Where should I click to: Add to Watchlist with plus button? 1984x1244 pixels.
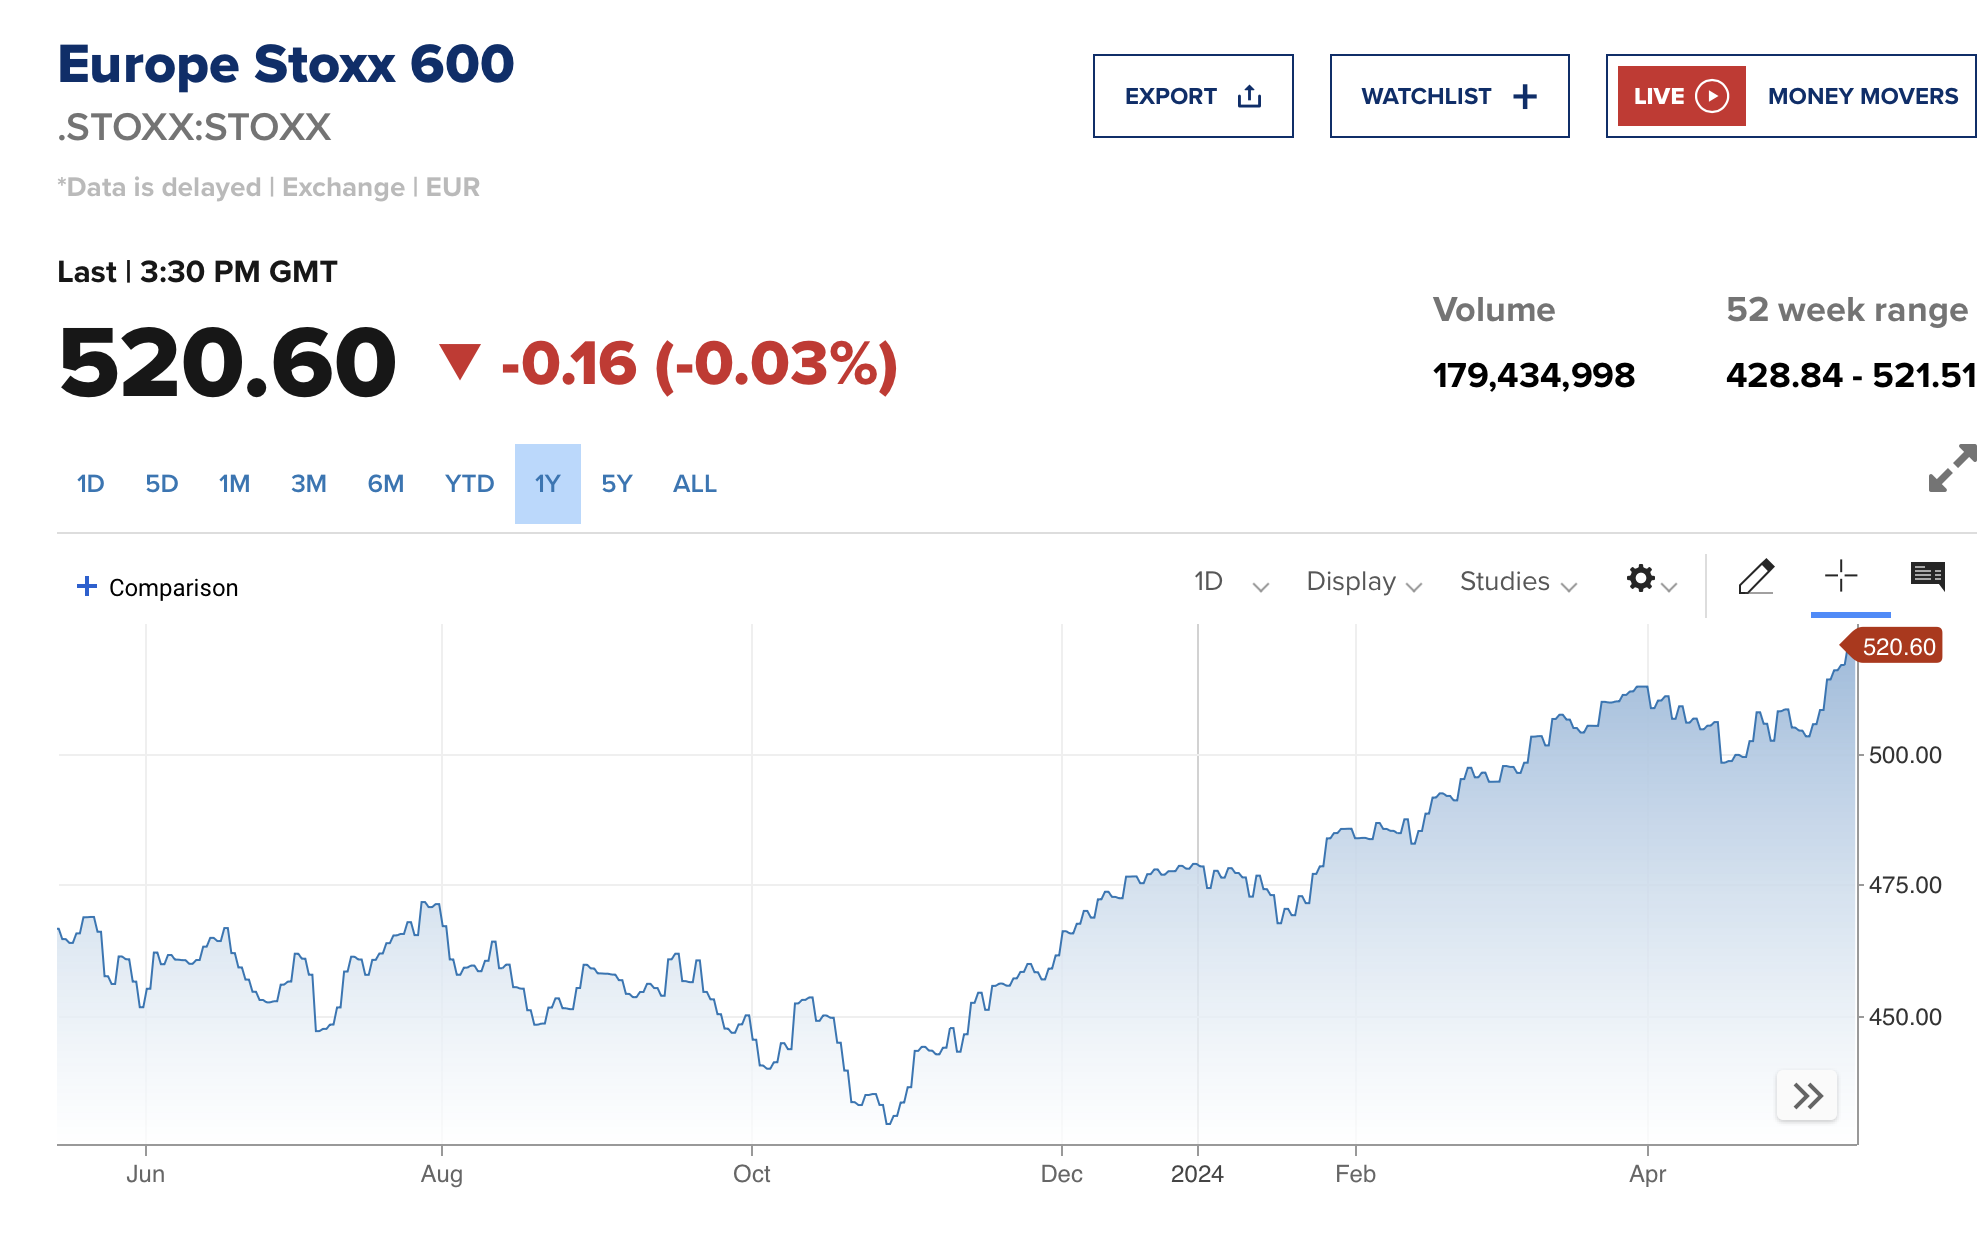[1449, 96]
